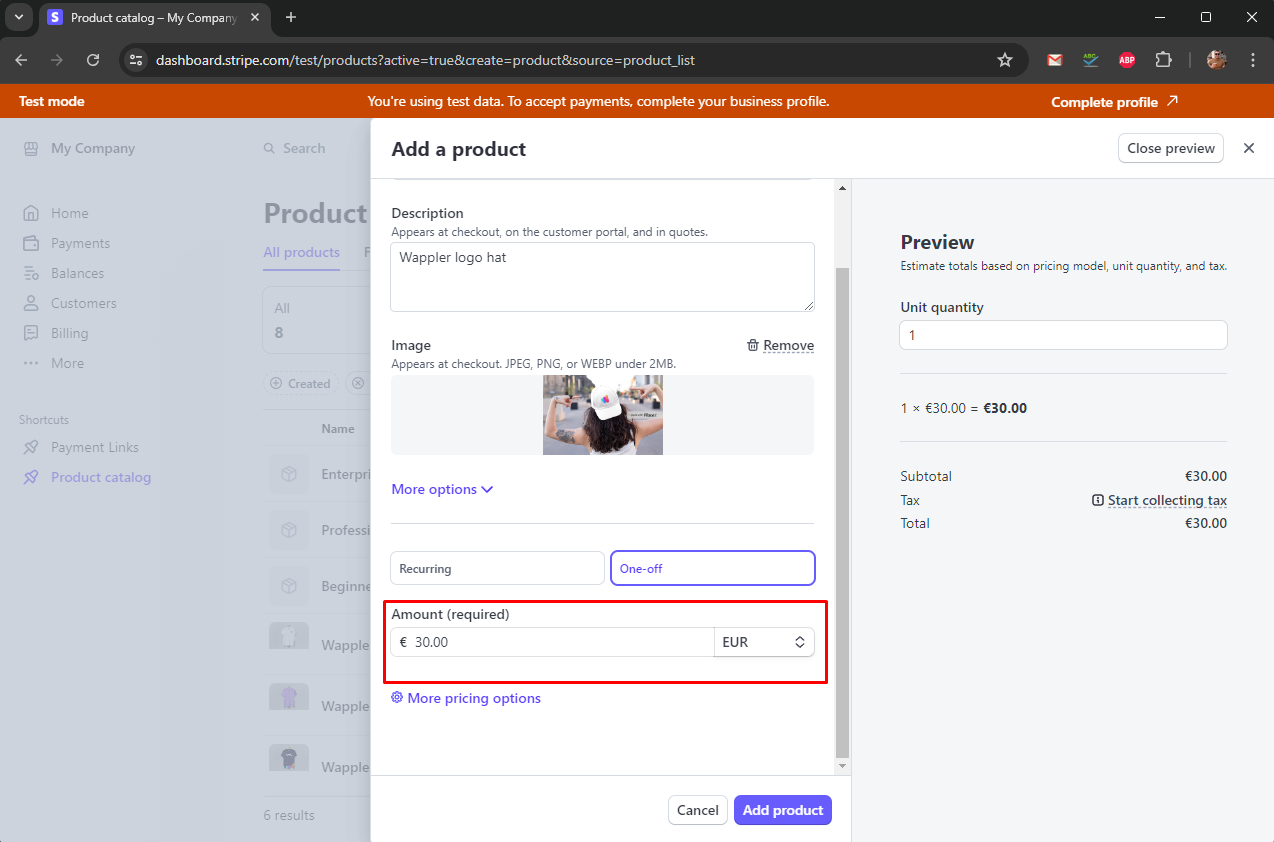Bookmark this page with the star
Image resolution: width=1274 pixels, height=842 pixels.
(x=1004, y=60)
